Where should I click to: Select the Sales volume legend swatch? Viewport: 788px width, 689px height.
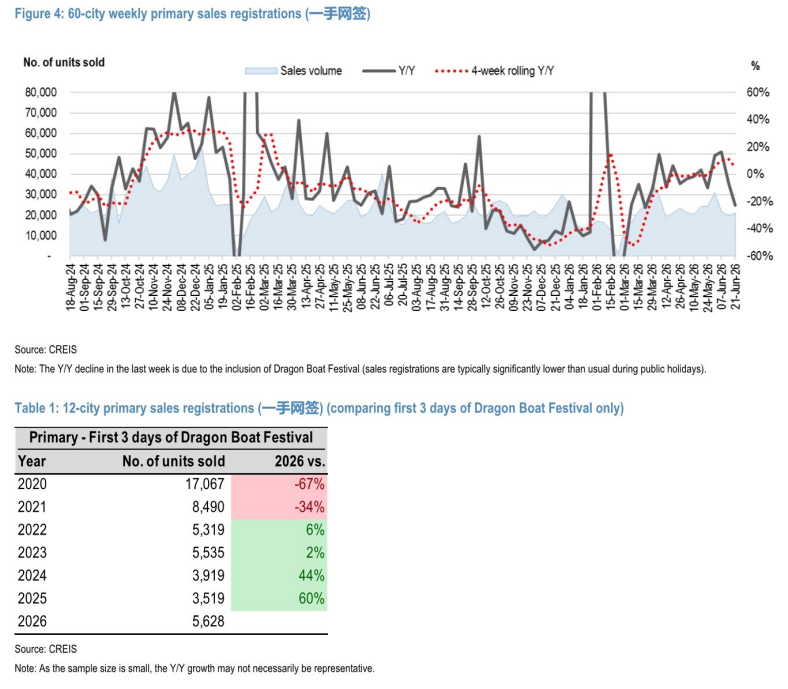point(261,71)
